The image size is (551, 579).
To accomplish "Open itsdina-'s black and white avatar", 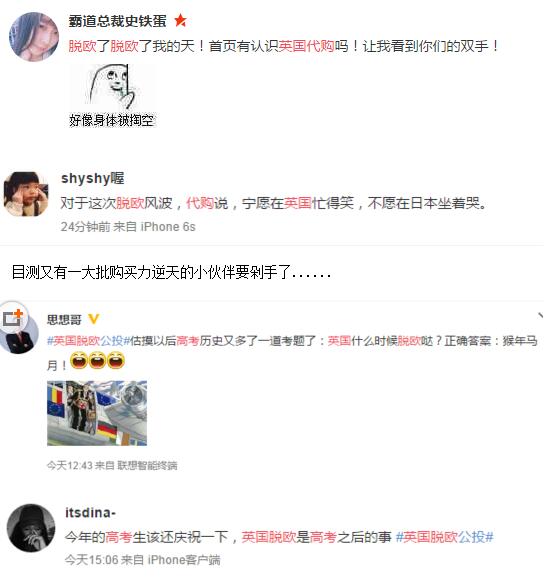I will tap(31, 528).
